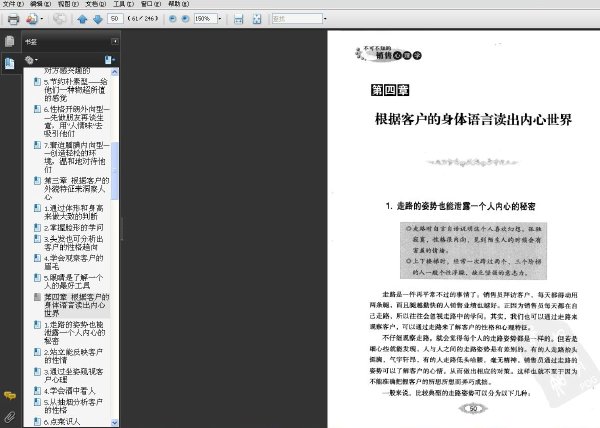Select bookmark 第三章 根据客户的外貌特征
The height and width of the screenshot is (428, 600).
(x=77, y=189)
